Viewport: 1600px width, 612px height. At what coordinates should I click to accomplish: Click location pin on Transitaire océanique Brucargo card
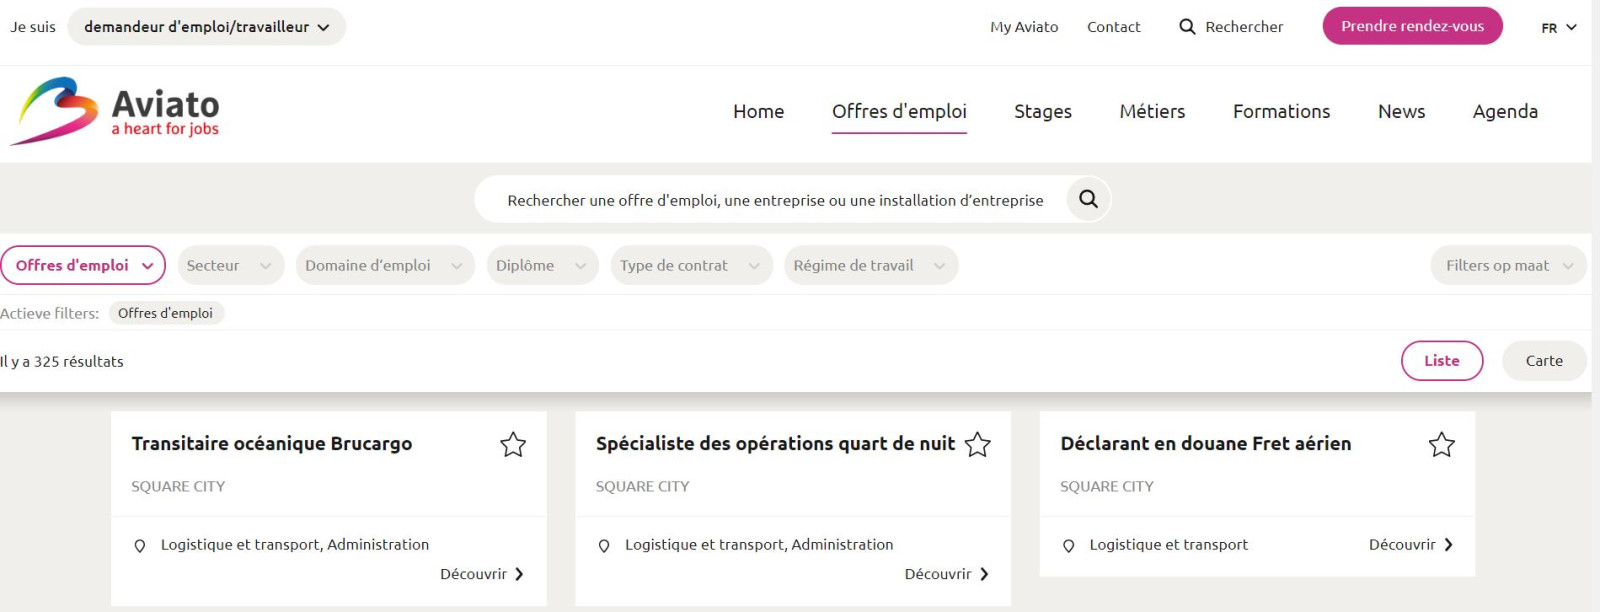140,546
